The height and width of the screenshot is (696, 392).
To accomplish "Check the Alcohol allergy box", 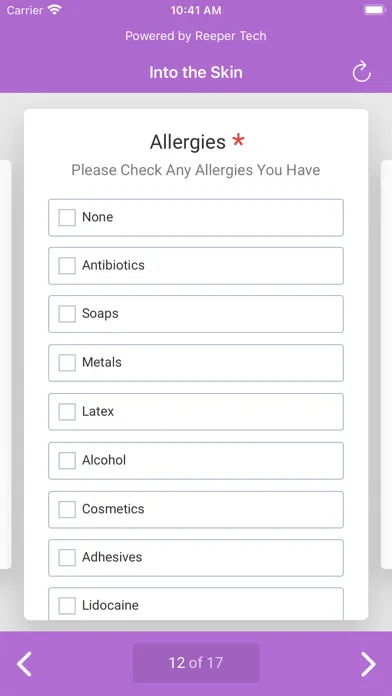I will pyautogui.click(x=67, y=460).
